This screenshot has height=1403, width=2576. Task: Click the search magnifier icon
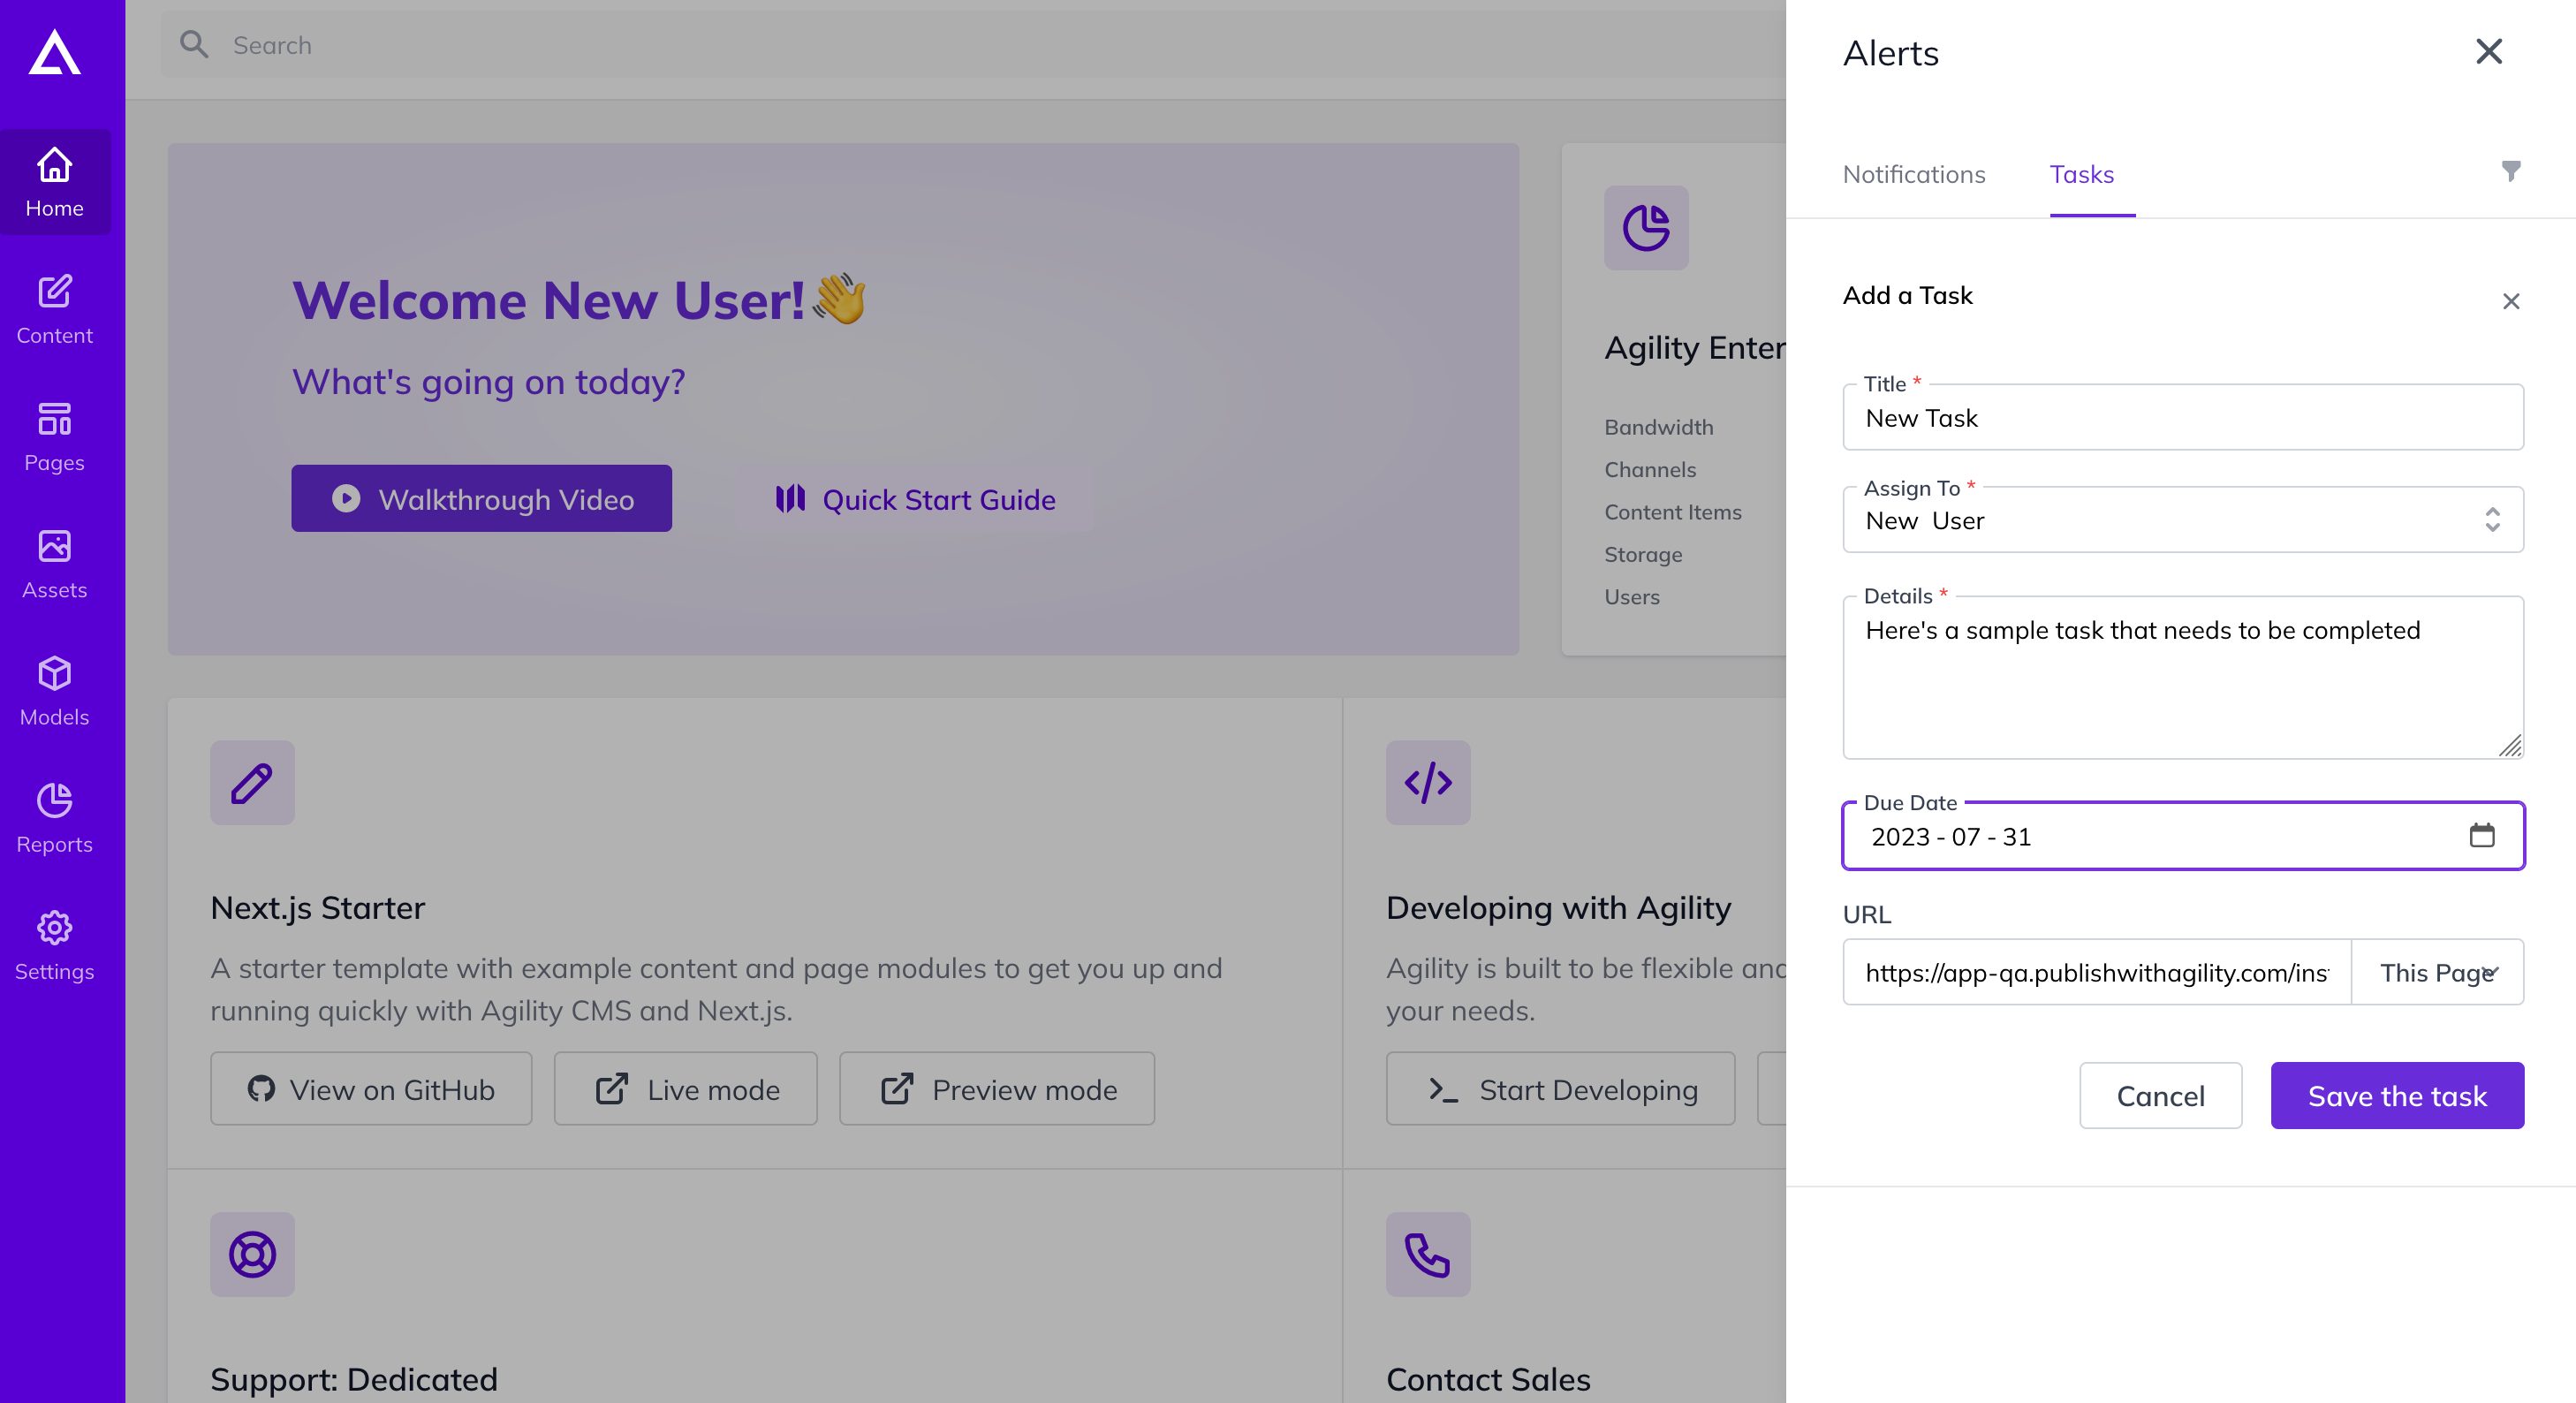(x=194, y=45)
